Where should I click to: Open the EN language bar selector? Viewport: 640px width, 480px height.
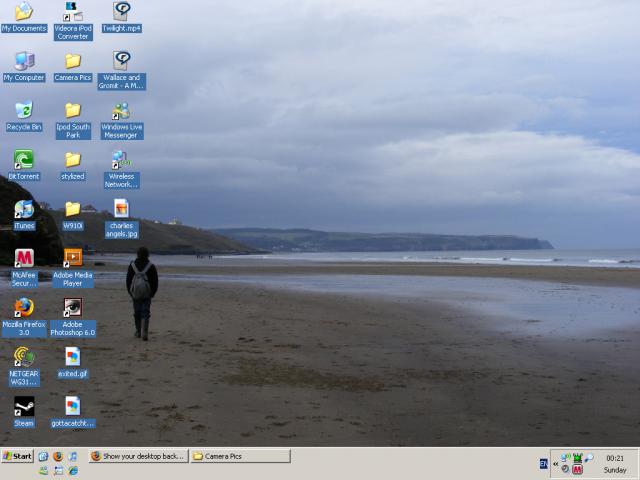coord(543,463)
